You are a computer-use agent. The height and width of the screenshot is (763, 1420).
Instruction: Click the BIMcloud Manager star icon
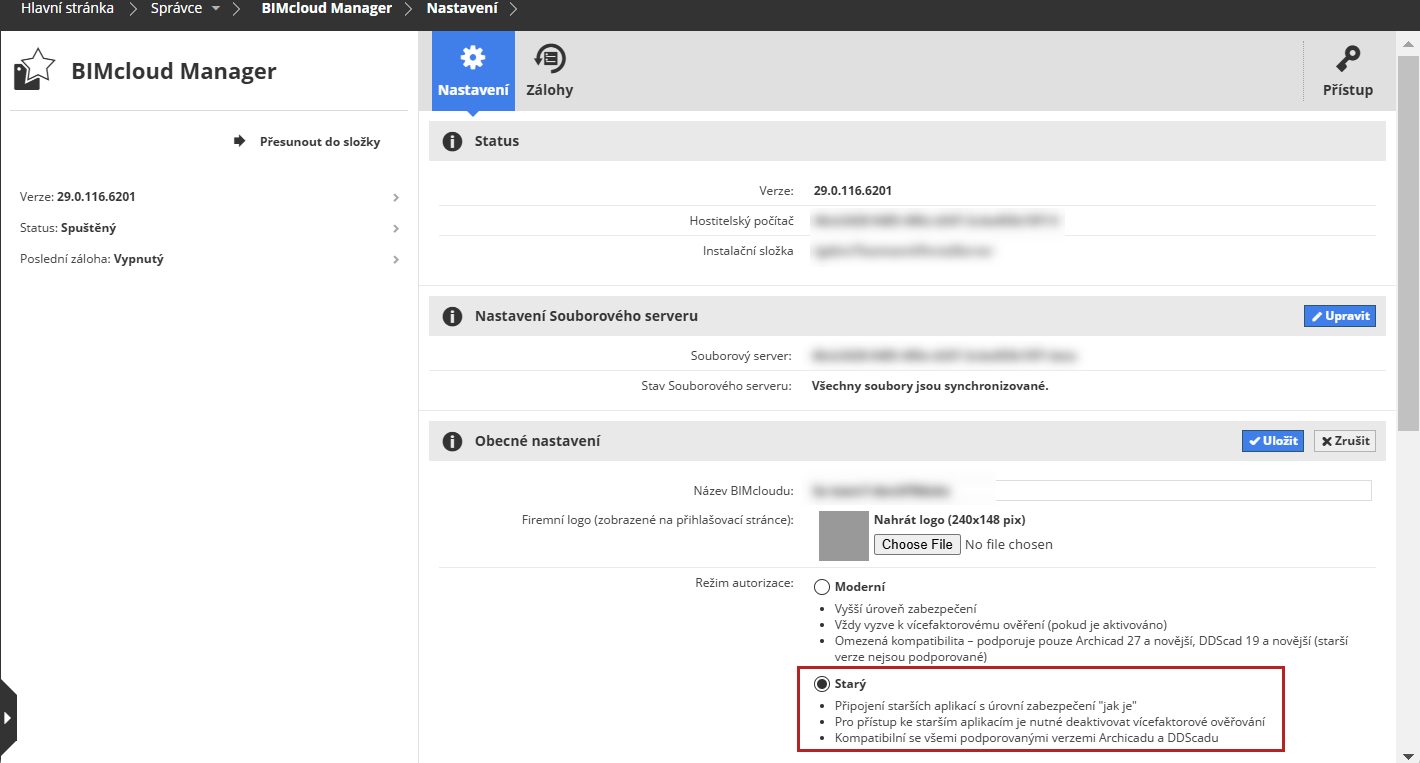coord(34,70)
